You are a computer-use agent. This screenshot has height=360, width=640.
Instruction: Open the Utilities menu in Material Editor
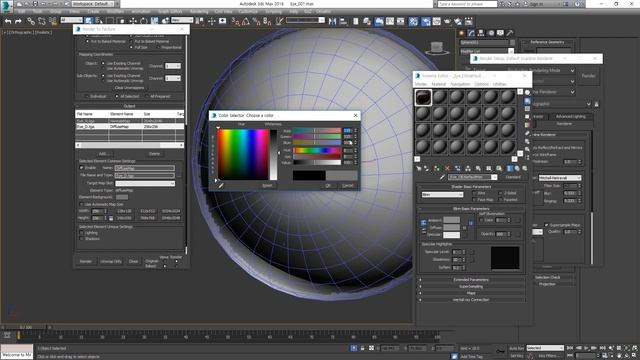pyautogui.click(x=500, y=84)
